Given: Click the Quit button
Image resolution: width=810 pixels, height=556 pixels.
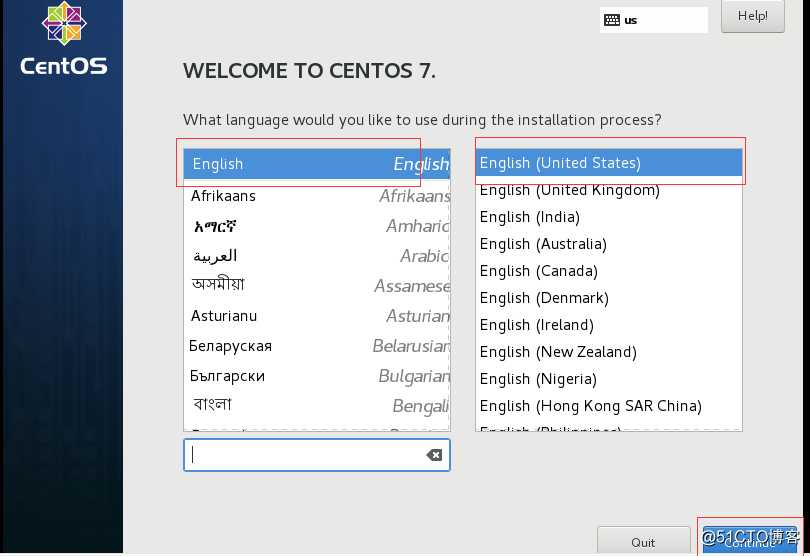Looking at the screenshot, I should (643, 542).
